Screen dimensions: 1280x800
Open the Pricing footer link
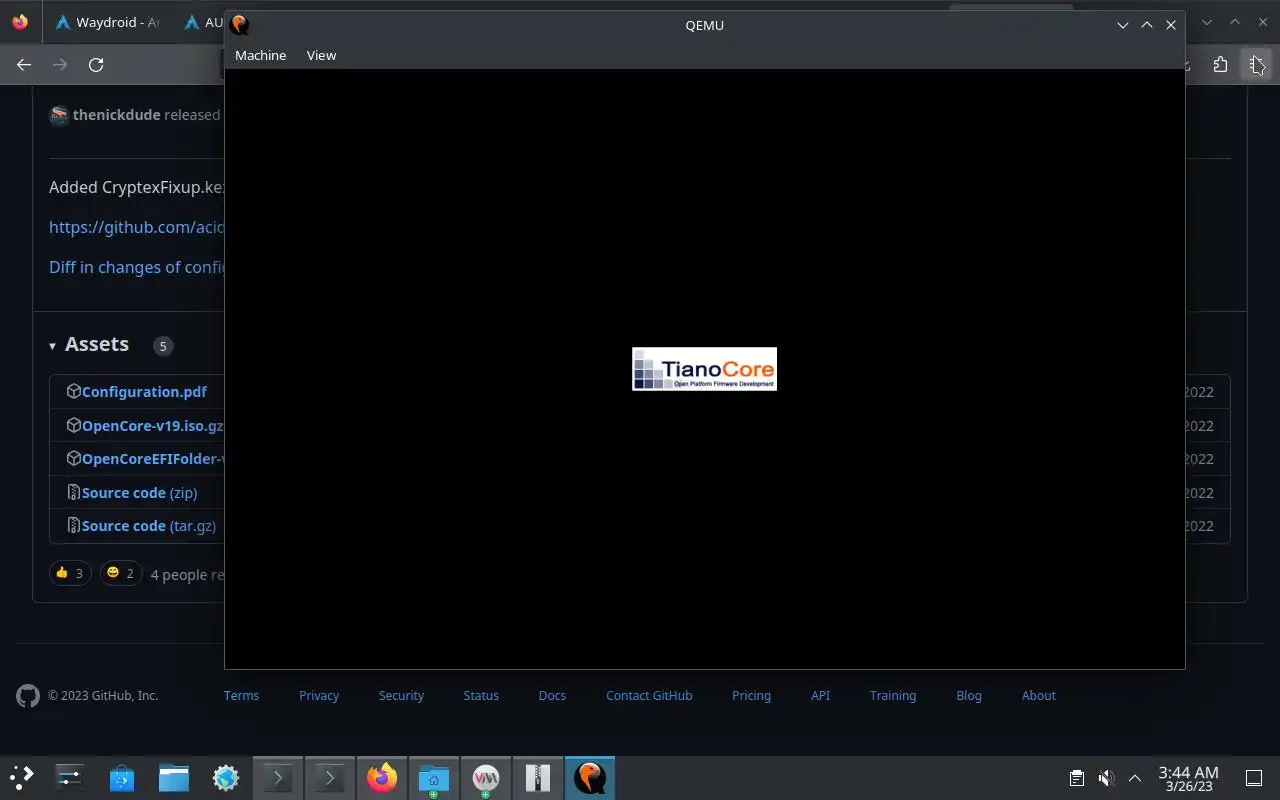click(x=751, y=696)
